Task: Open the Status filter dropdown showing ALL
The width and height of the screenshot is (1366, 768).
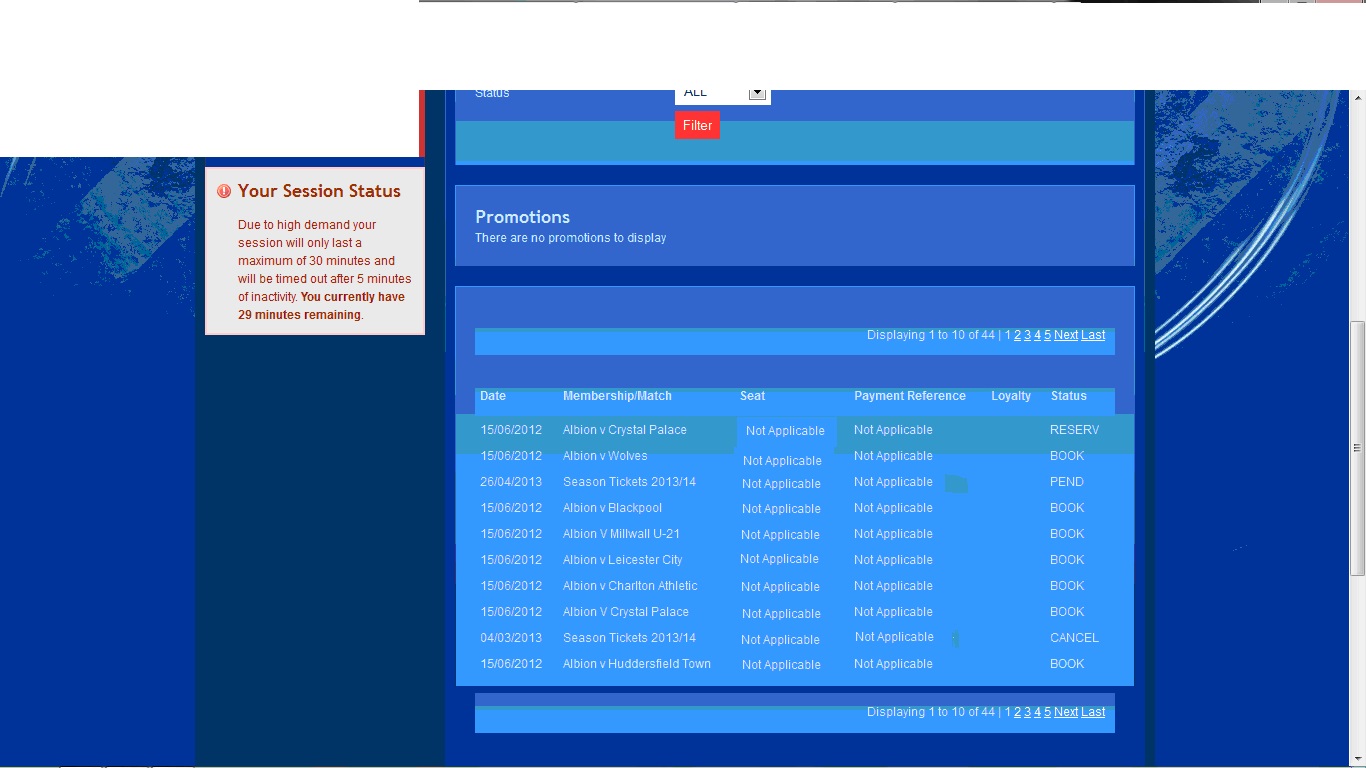Action: tap(723, 93)
